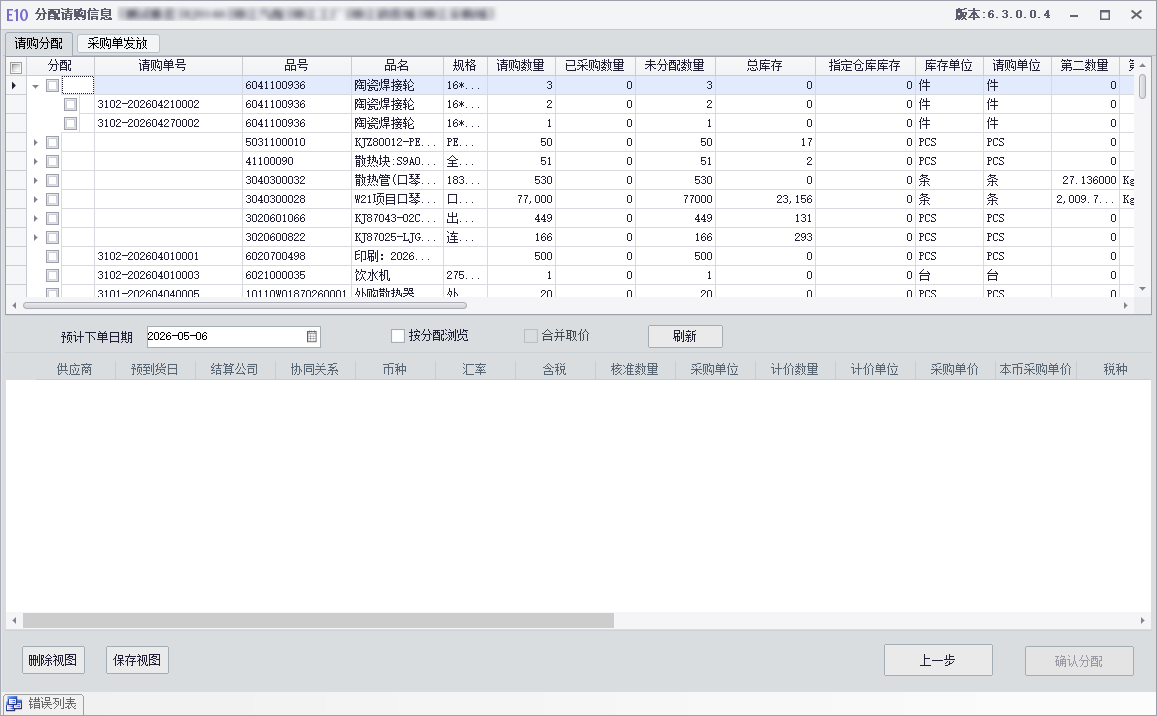Screen dimensions: 1157x716
Task: Tick checkbox for request 3102-202604270002
Action: point(71,123)
